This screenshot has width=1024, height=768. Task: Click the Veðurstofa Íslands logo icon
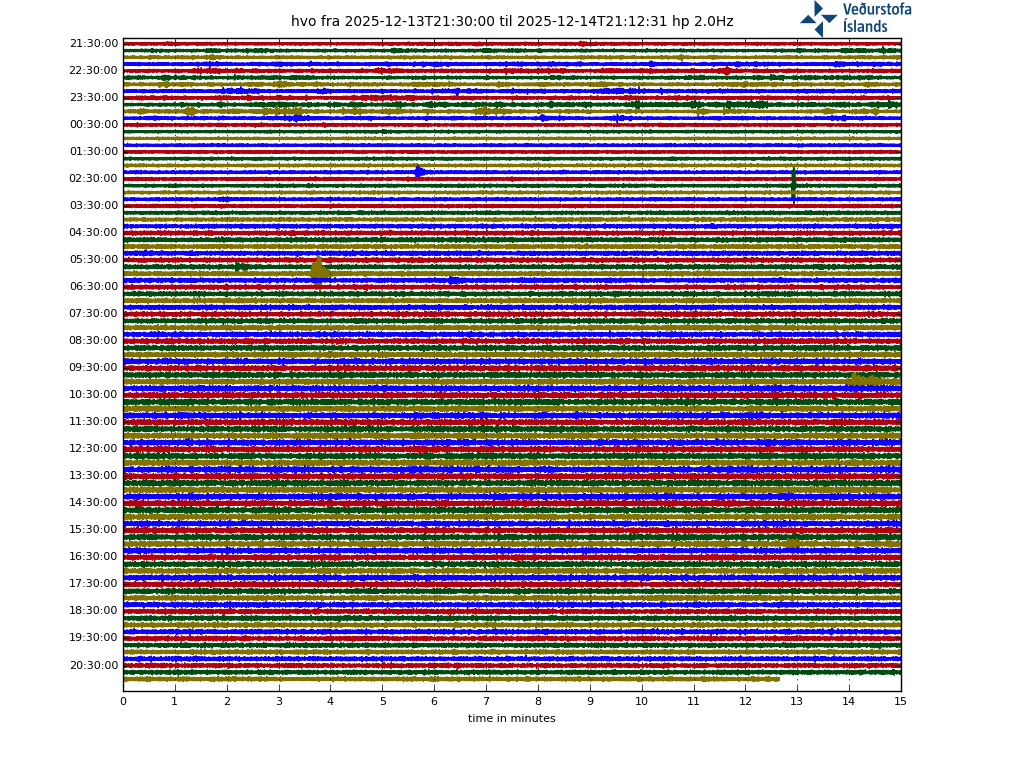(x=818, y=19)
